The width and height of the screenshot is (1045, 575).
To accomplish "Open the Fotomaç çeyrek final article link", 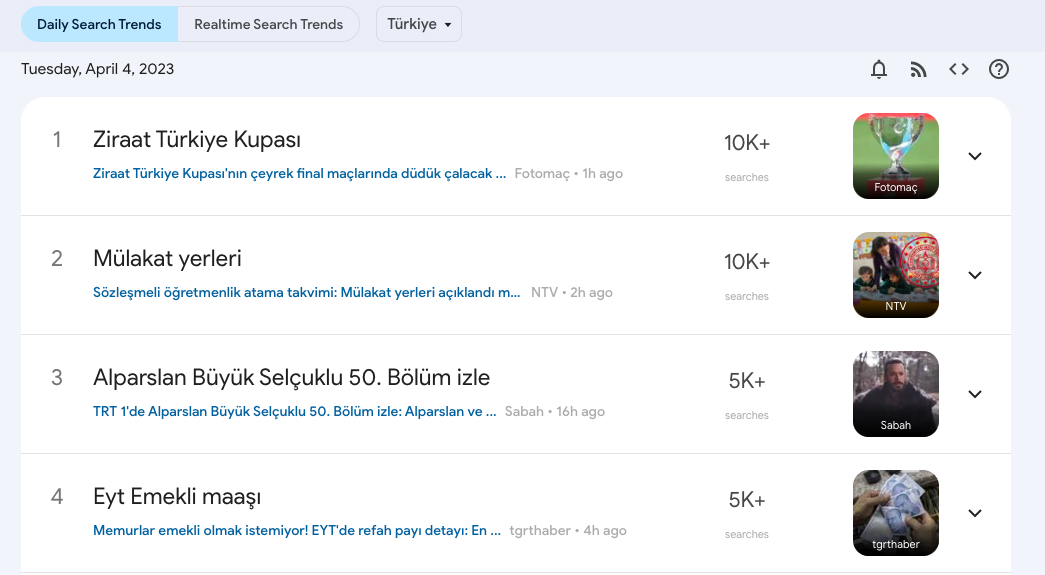I will [x=299, y=174].
